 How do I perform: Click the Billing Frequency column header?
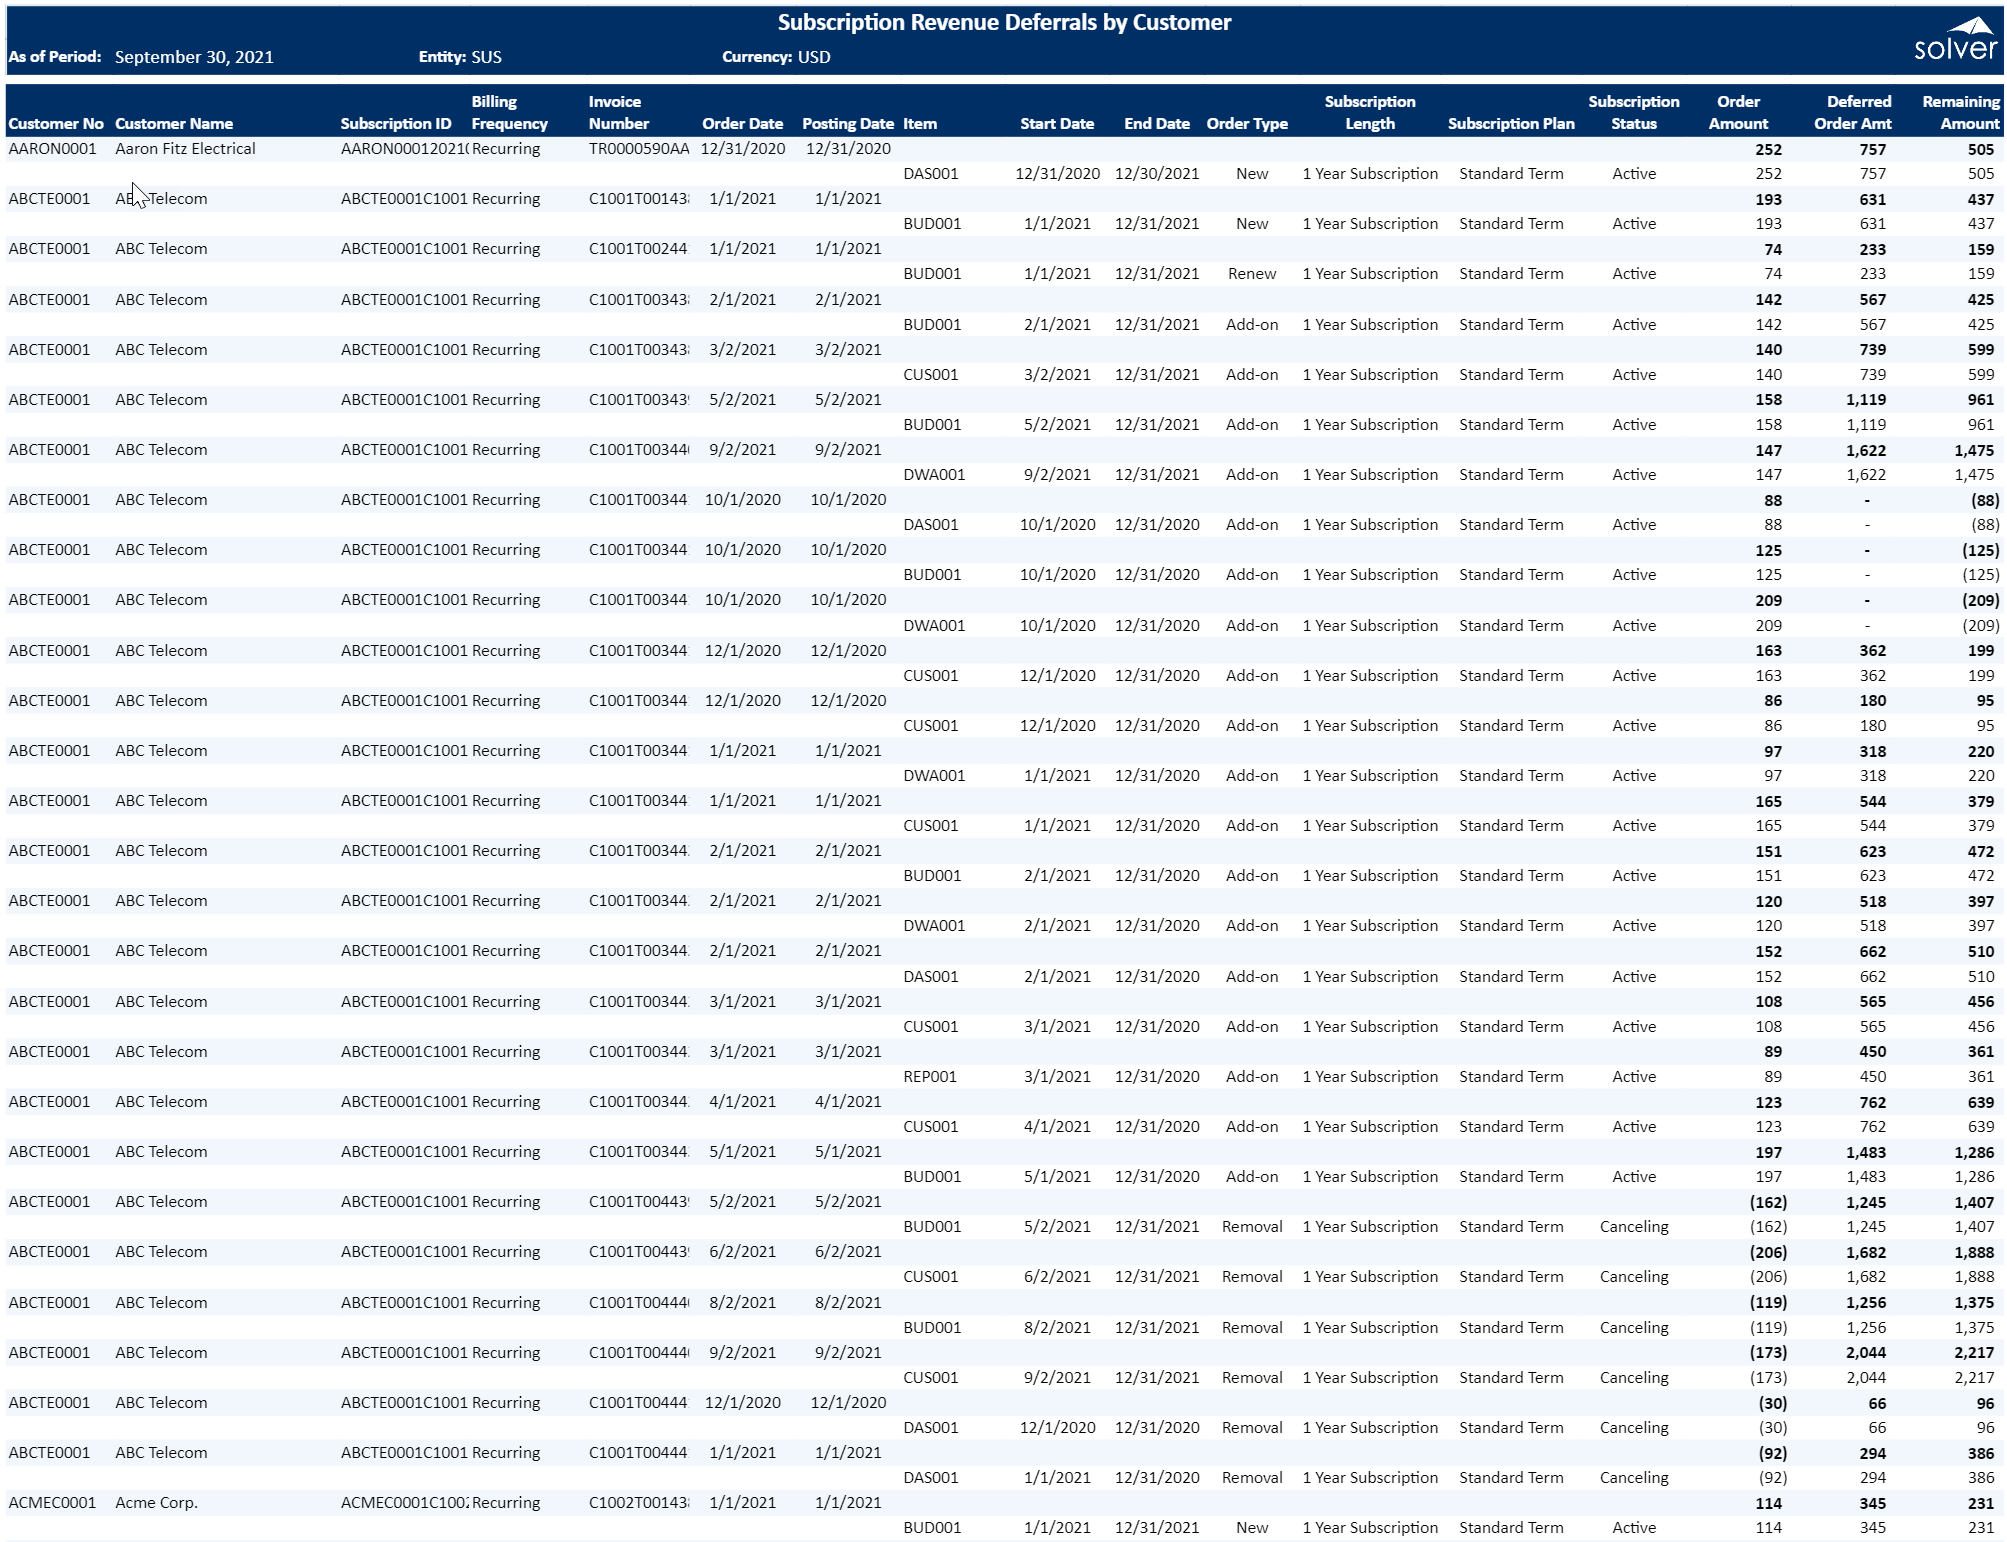[x=509, y=113]
